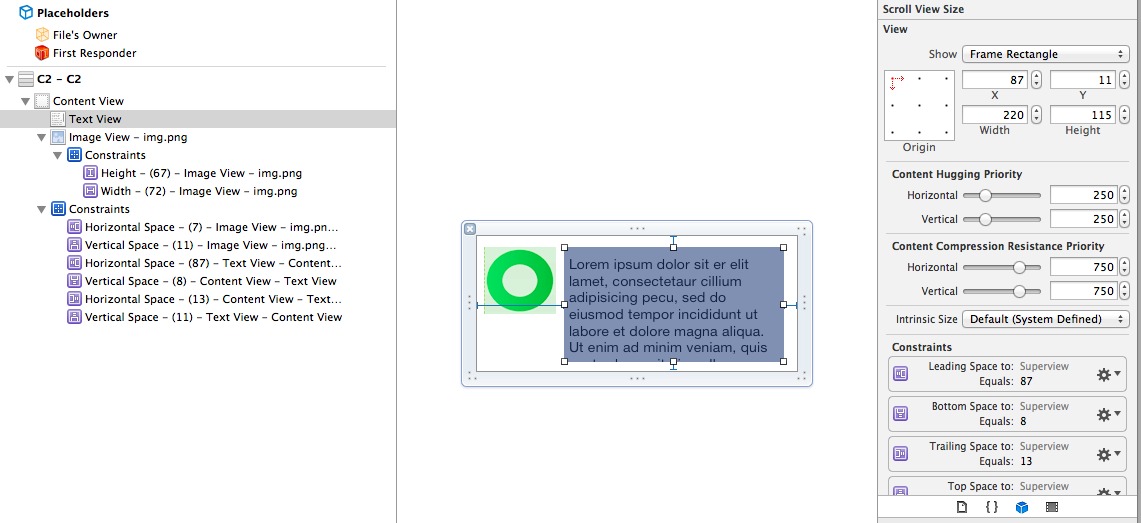Select Height - (67) - Image View row

198,173
